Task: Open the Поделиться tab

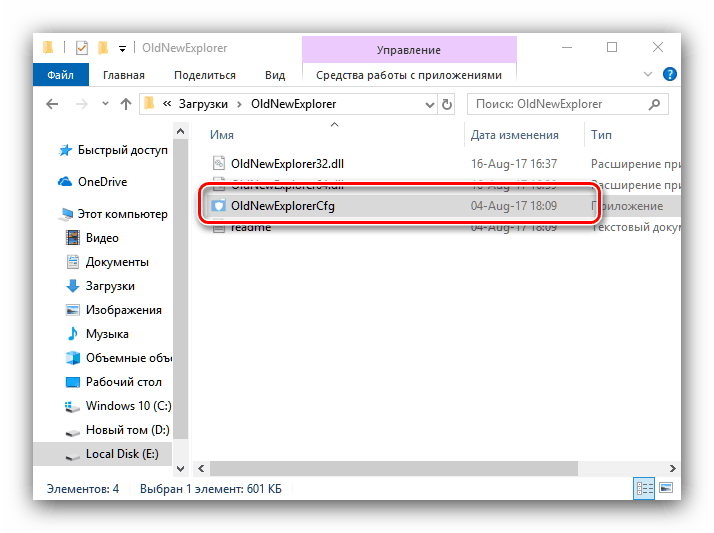Action: (204, 75)
